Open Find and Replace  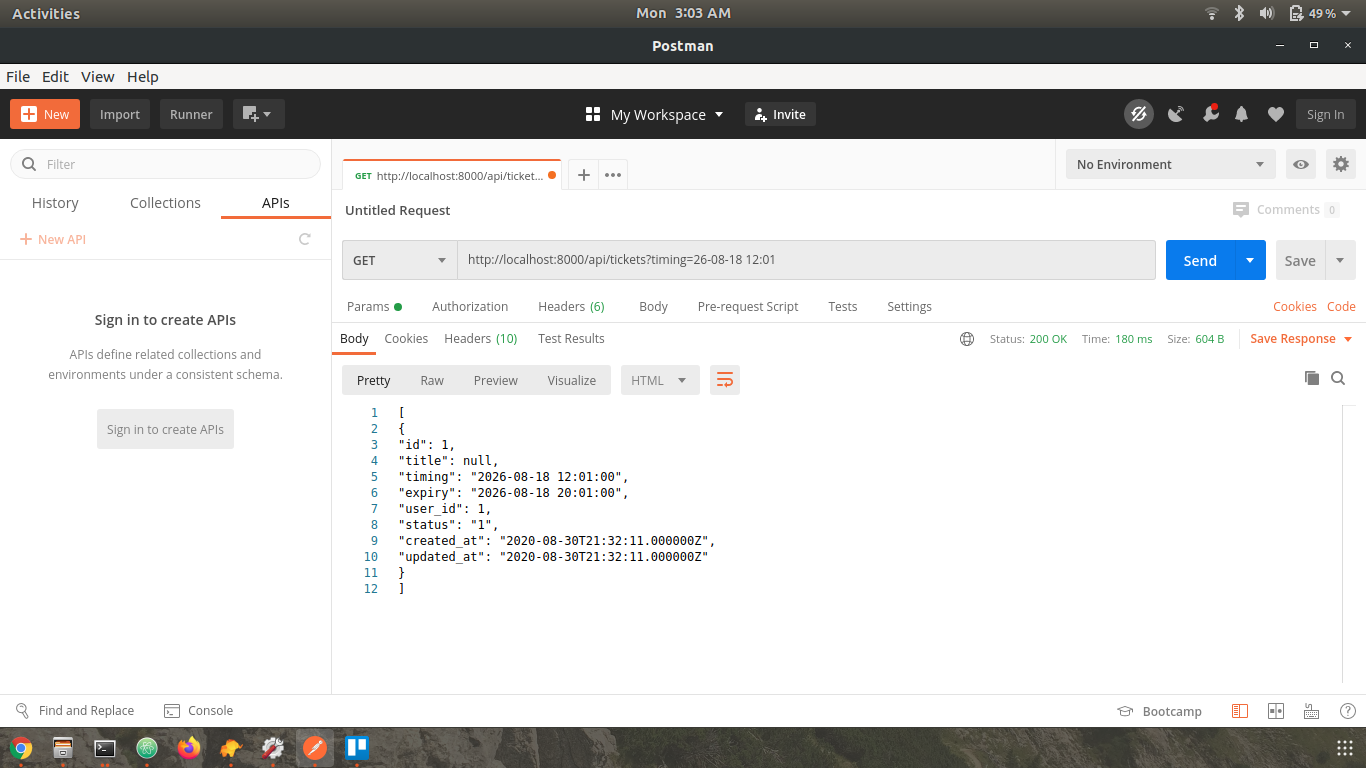pyautogui.click(x=75, y=710)
